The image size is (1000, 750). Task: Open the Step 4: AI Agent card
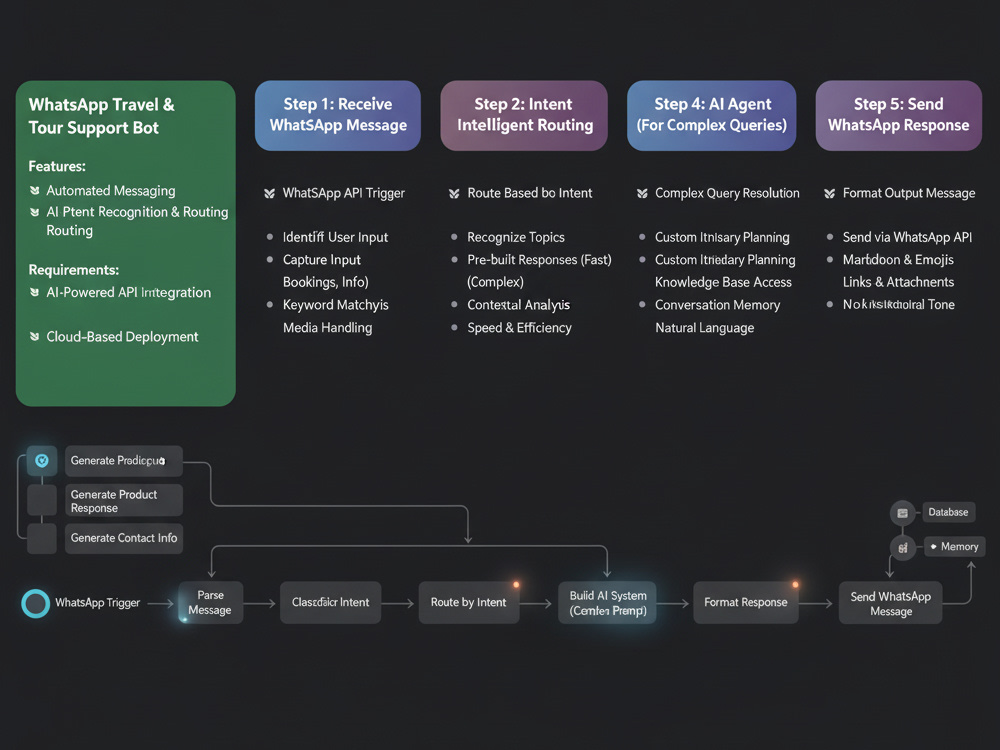coord(712,115)
